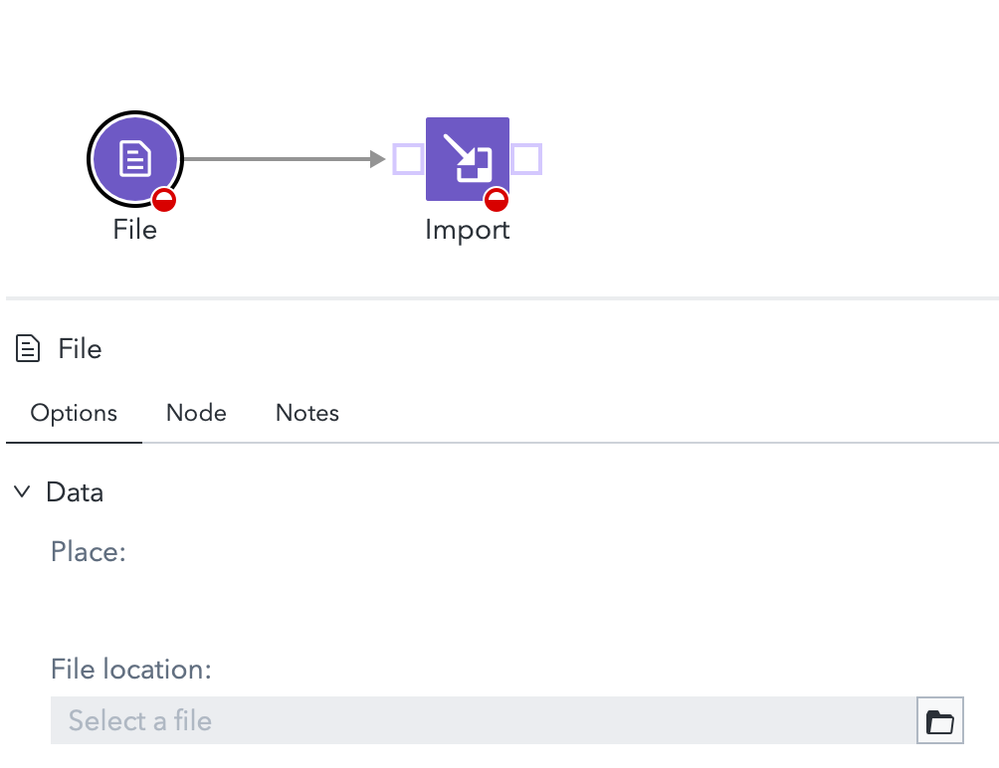Click the Data section heading
This screenshot has height=768, width=999.
pyautogui.click(x=75, y=492)
